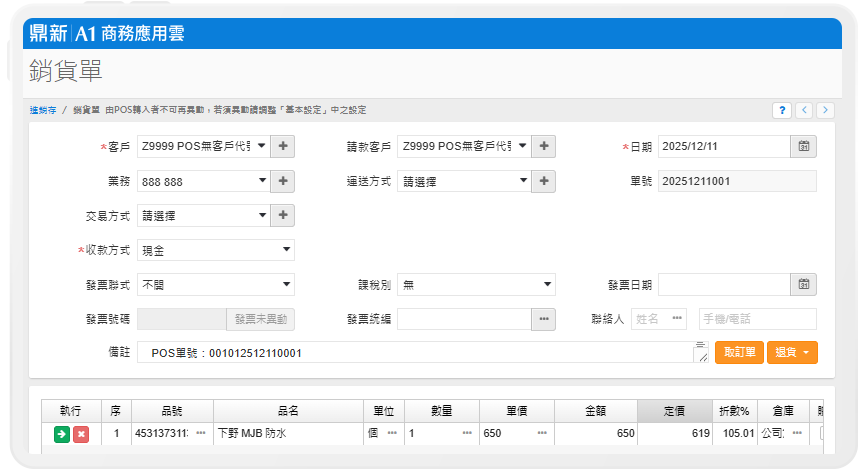Toggle the checkbox at row 1's right edge
Viewport: 865px width, 470px height.
click(x=823, y=434)
